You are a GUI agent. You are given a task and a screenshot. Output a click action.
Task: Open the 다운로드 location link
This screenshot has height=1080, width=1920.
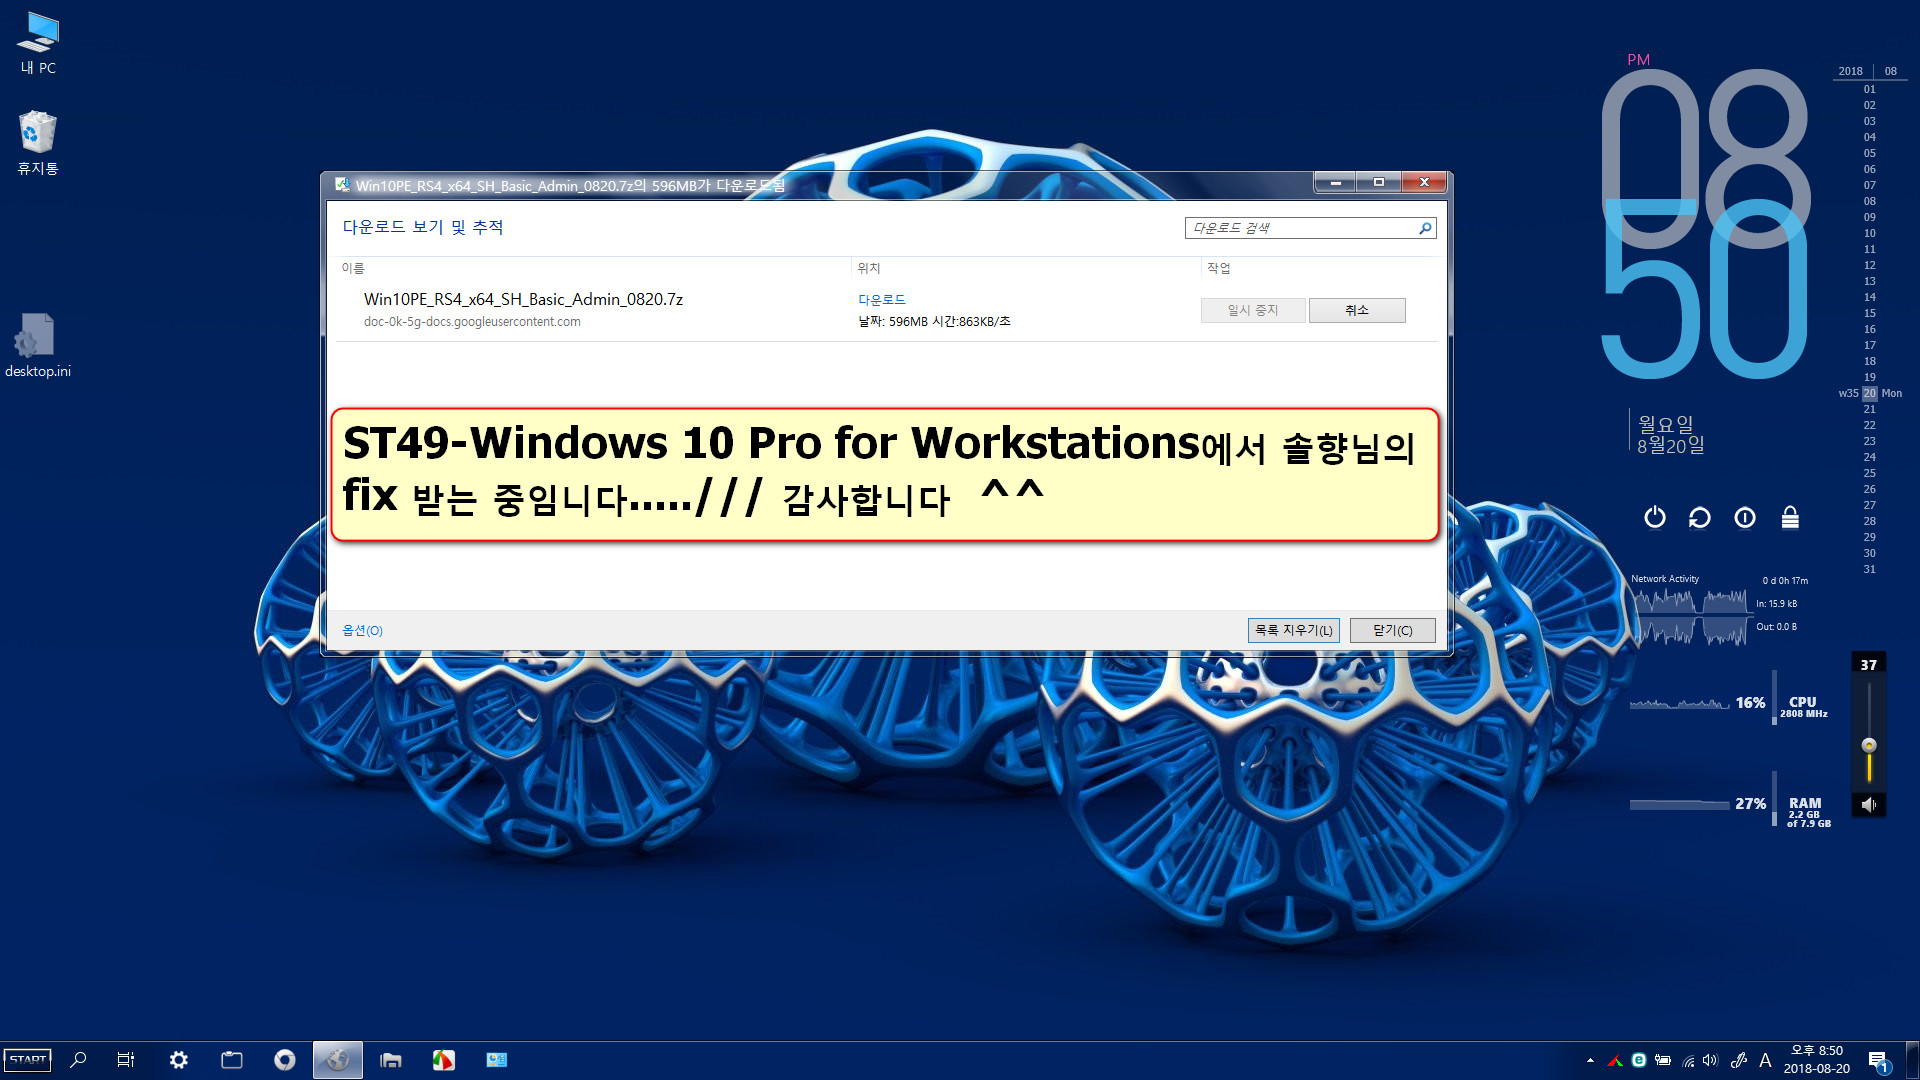coord(882,300)
